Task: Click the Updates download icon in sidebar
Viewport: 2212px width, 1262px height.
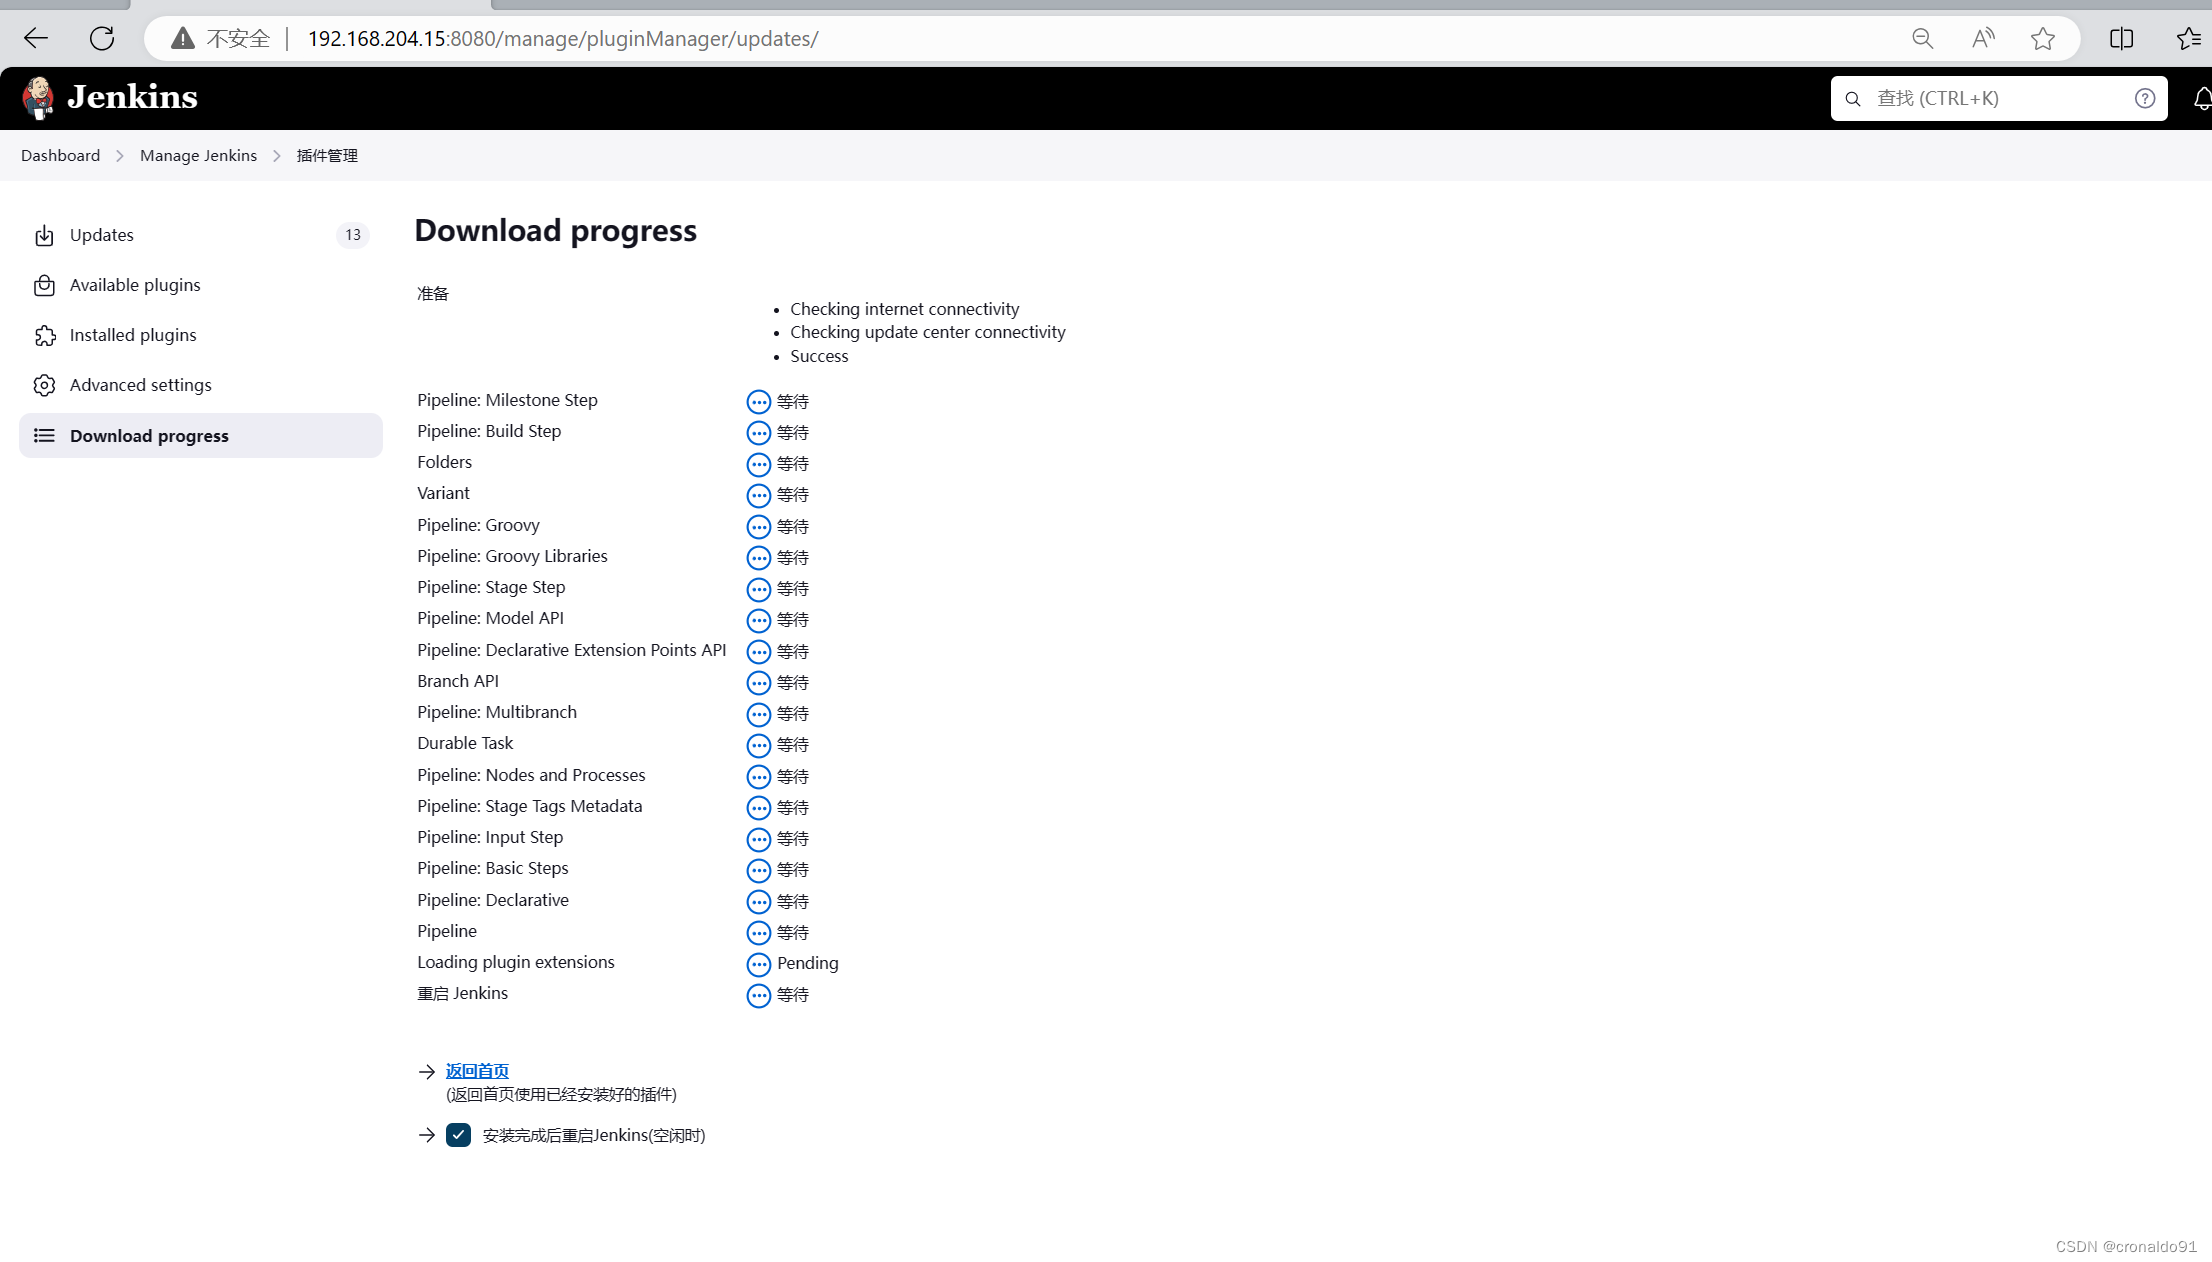Action: (44, 235)
